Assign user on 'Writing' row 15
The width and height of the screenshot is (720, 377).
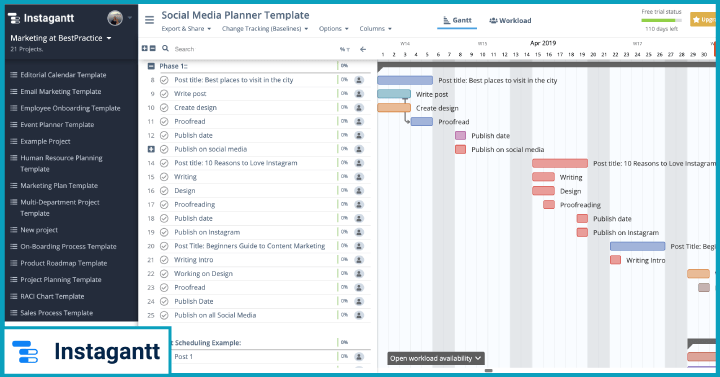[x=359, y=177]
